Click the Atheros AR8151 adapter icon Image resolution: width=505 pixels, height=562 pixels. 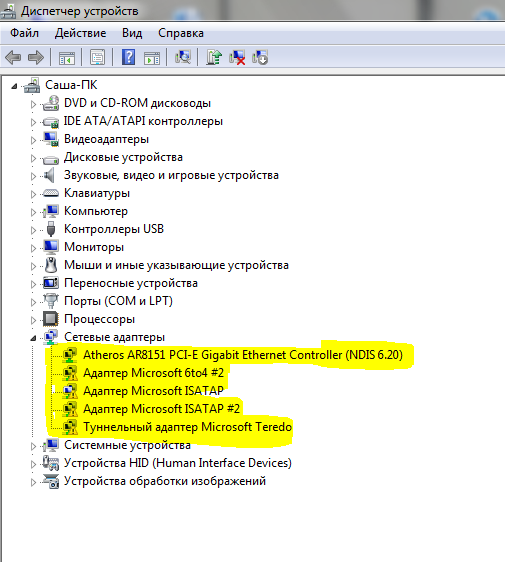[x=70, y=355]
